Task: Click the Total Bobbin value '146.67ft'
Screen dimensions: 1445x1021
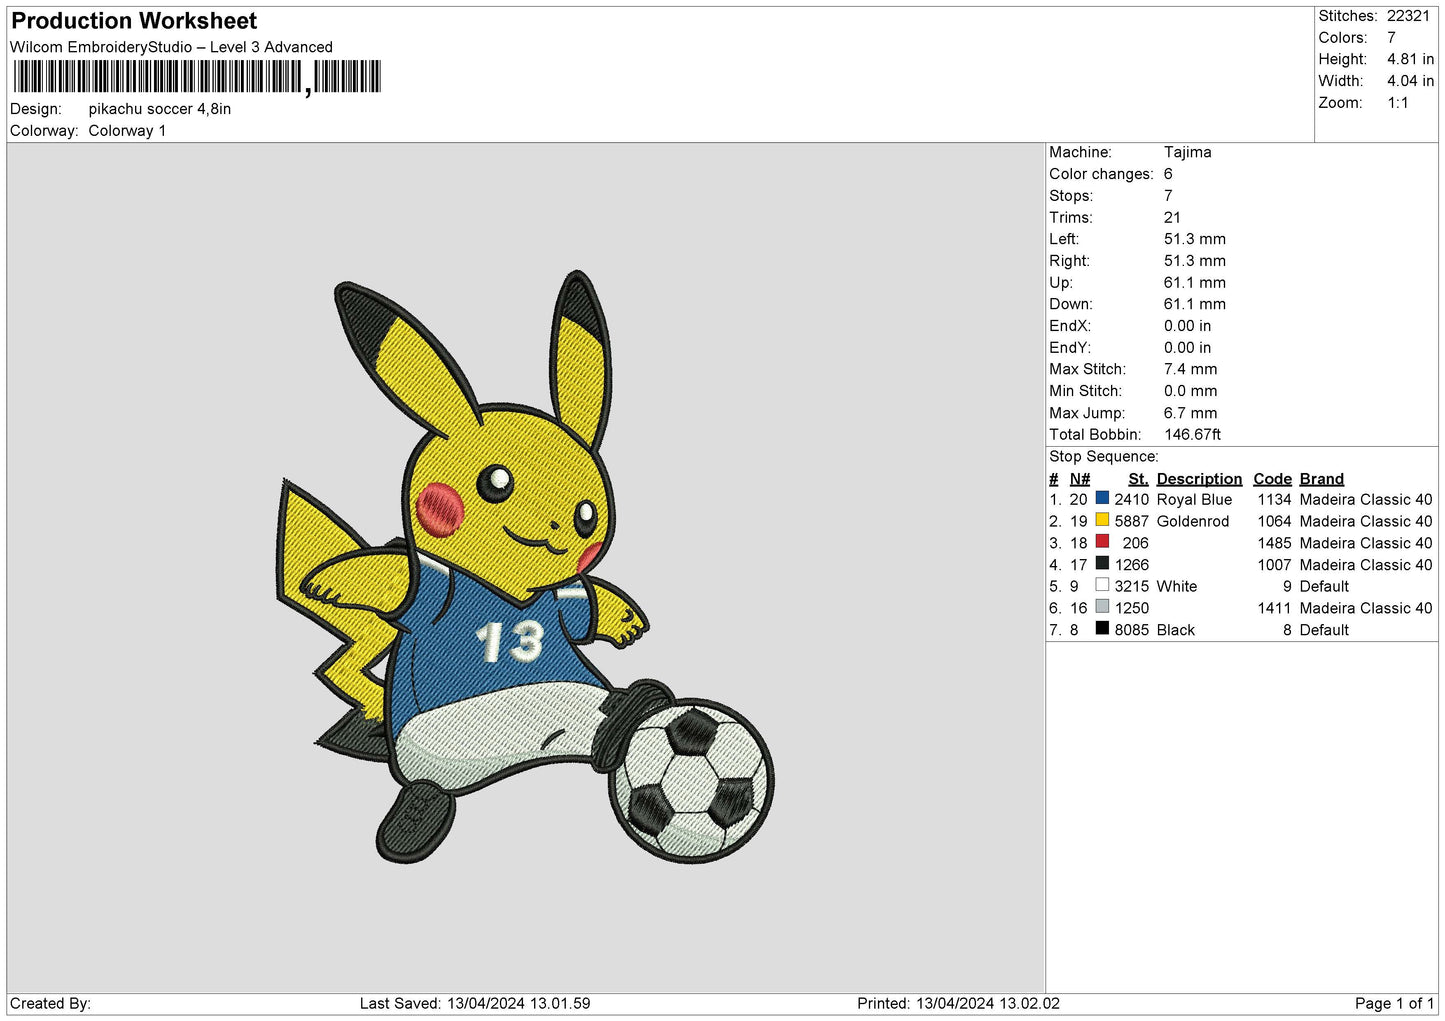Action: pos(1193,435)
